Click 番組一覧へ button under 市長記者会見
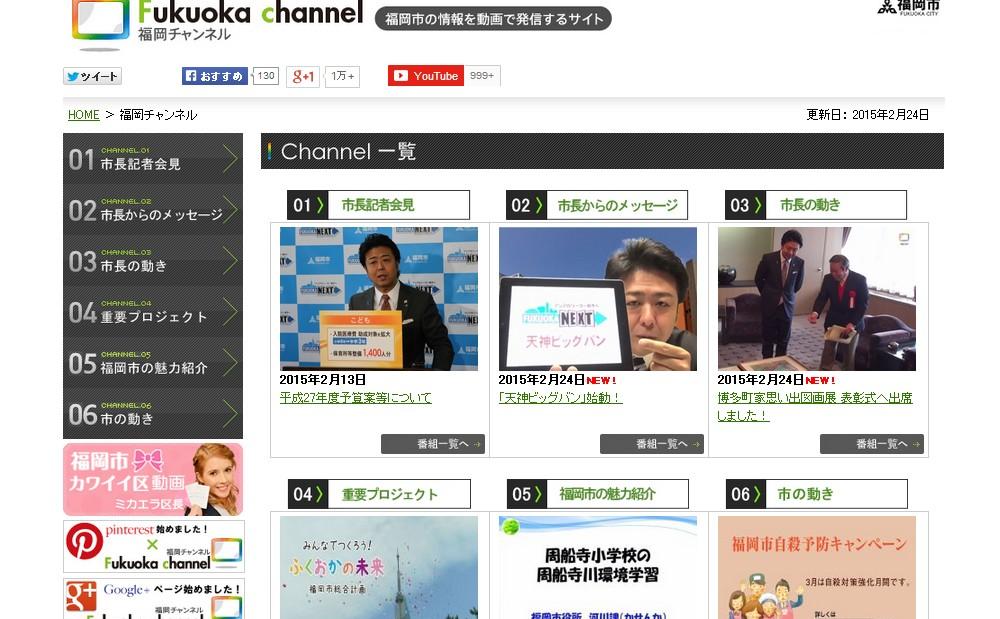 (433, 444)
